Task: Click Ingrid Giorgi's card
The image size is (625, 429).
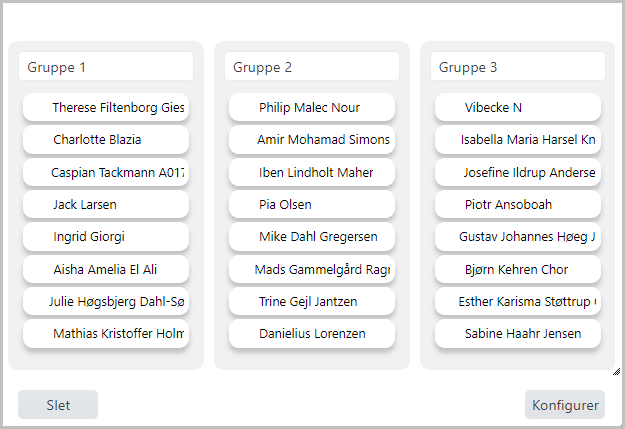Action: point(106,237)
